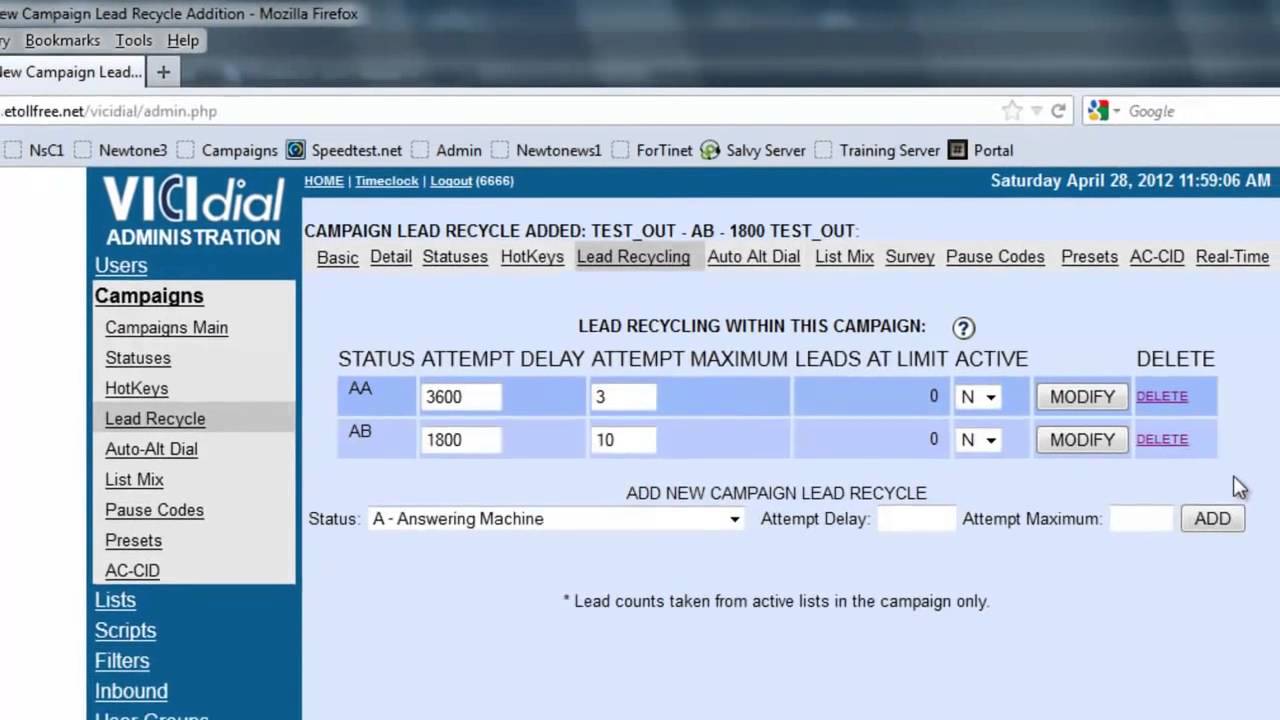Open the Help menu

tap(183, 41)
